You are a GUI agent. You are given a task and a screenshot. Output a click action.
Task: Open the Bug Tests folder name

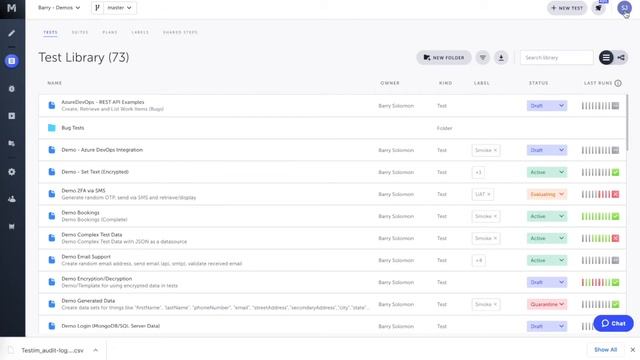click(73, 128)
